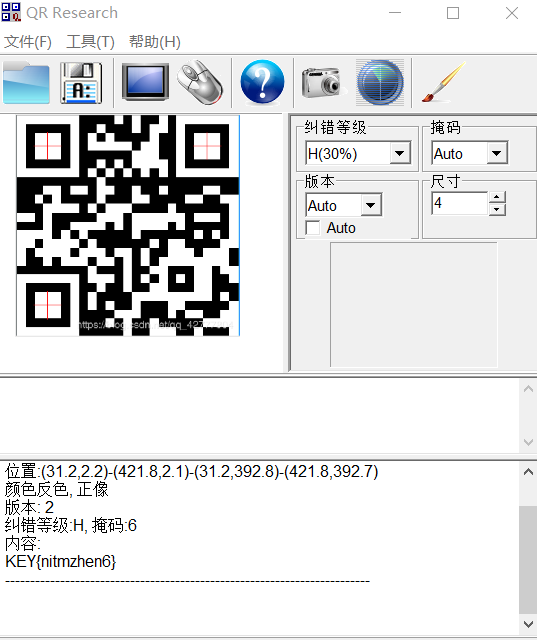This screenshot has height=640, width=537.
Task: Click the floppy disk save icon
Action: pos(81,82)
